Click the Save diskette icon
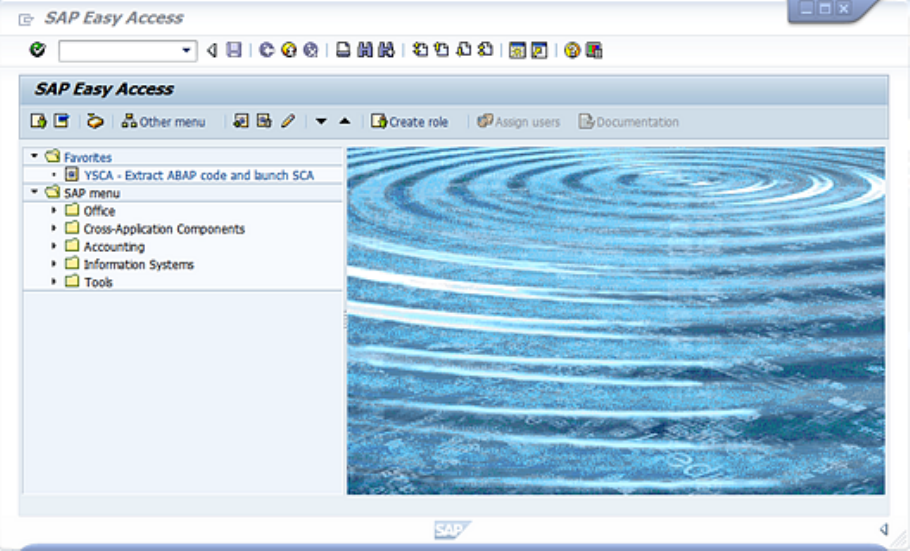The height and width of the screenshot is (551, 910). pos(234,50)
